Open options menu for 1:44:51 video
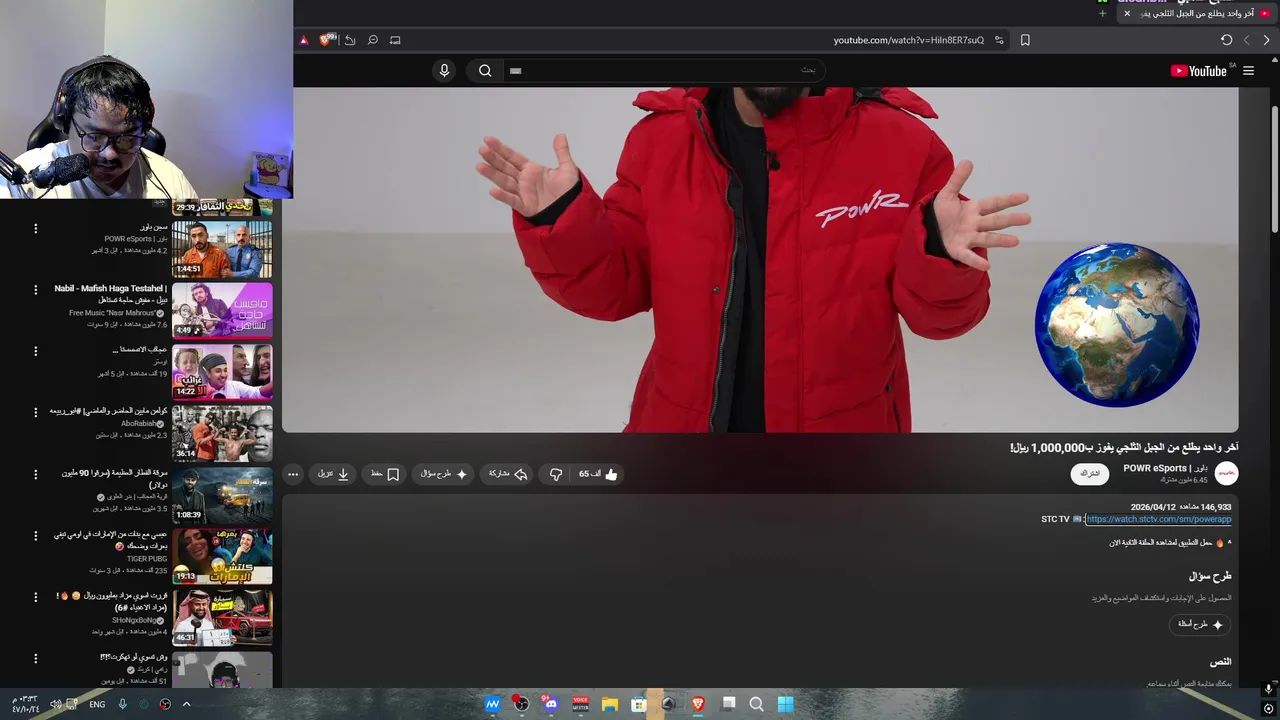Screen dimensions: 1280x720 click(x=35, y=229)
